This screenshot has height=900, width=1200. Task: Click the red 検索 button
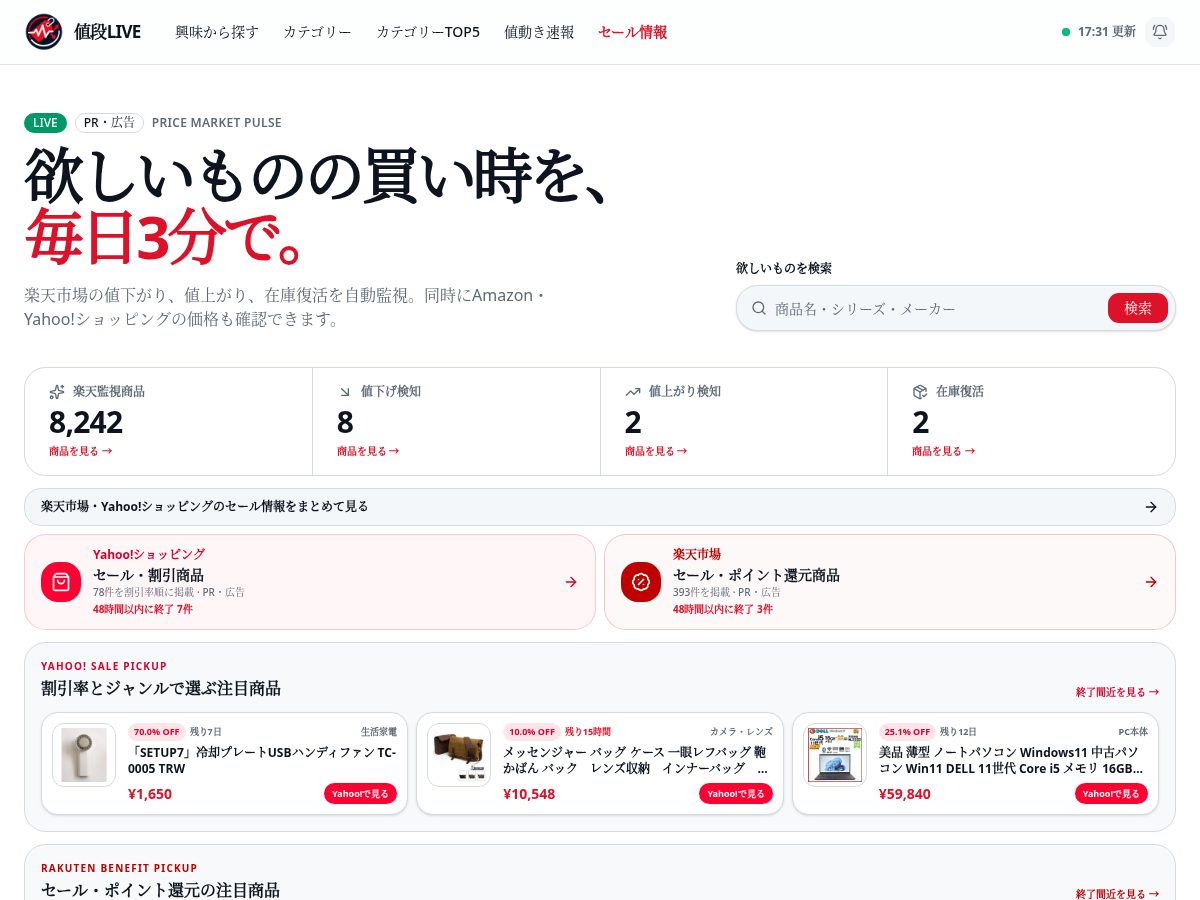point(1138,308)
